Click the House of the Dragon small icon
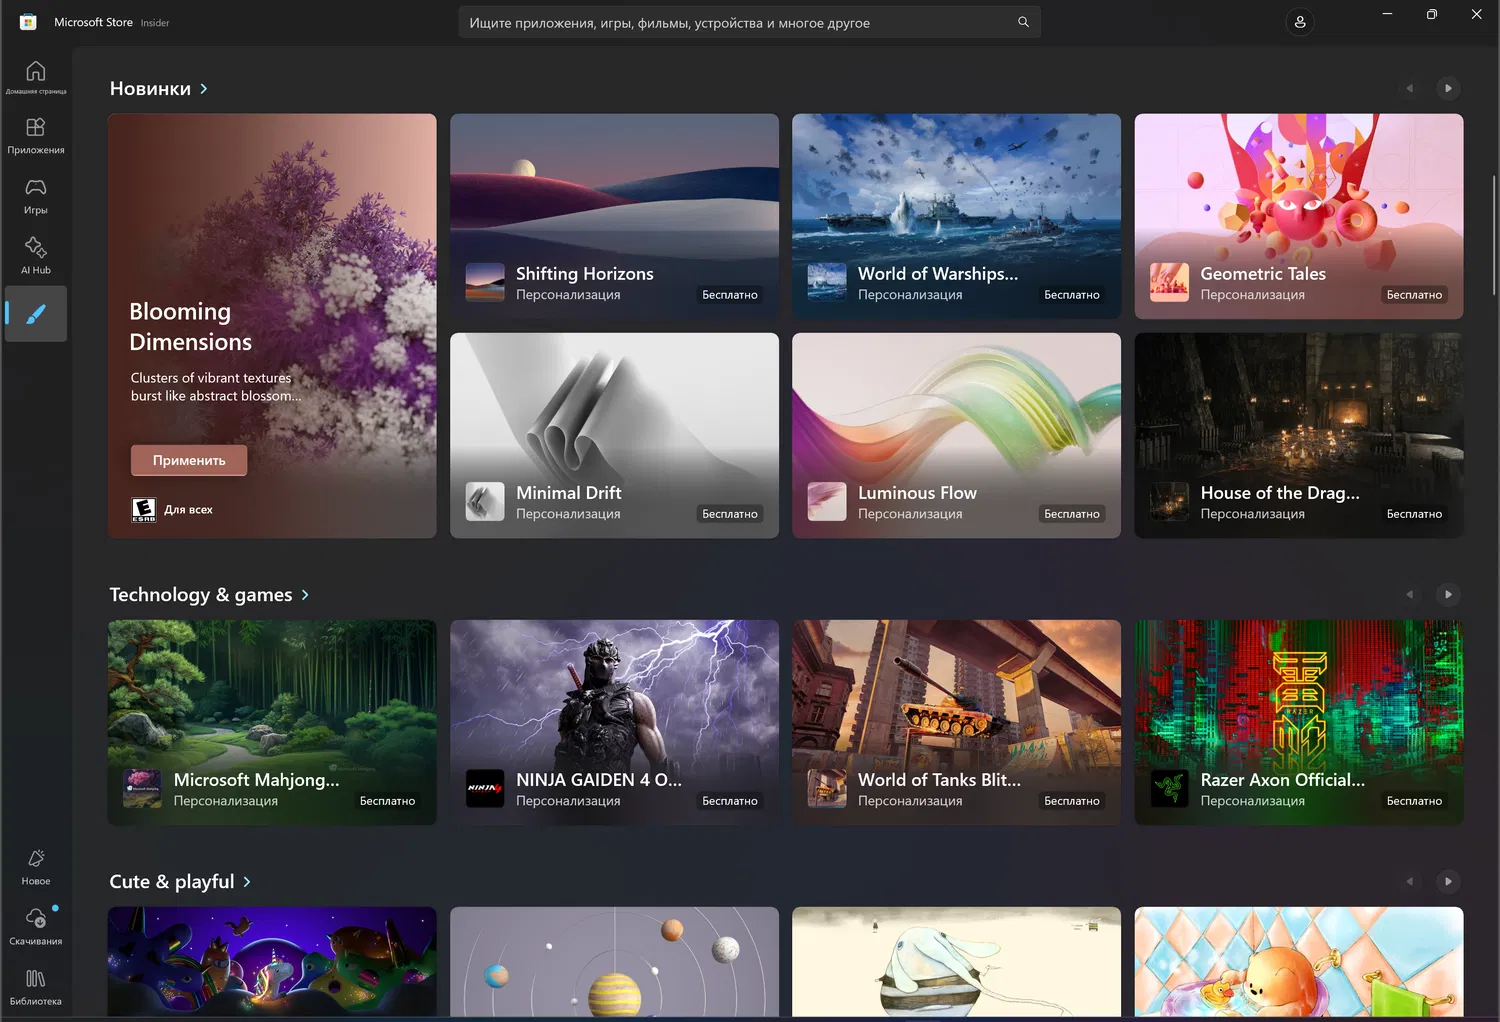This screenshot has height=1022, width=1500. point(1169,502)
